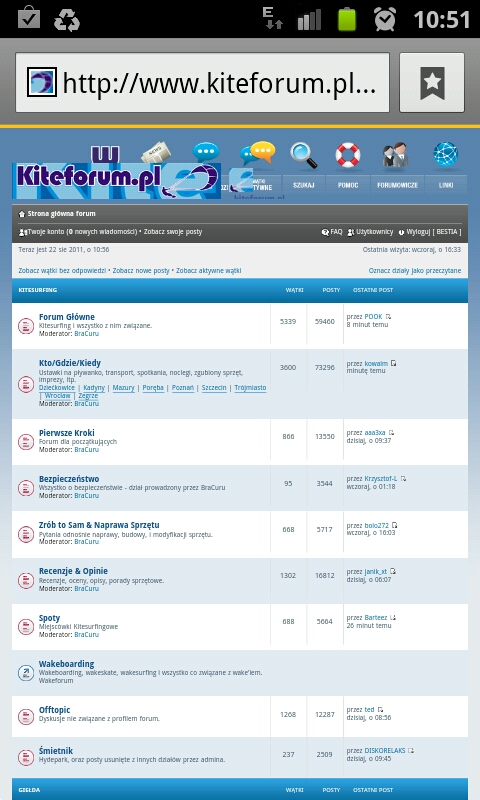The image size is (480, 800).
Task: Open the Pierwsze Kroki forum
Action: (x=67, y=433)
